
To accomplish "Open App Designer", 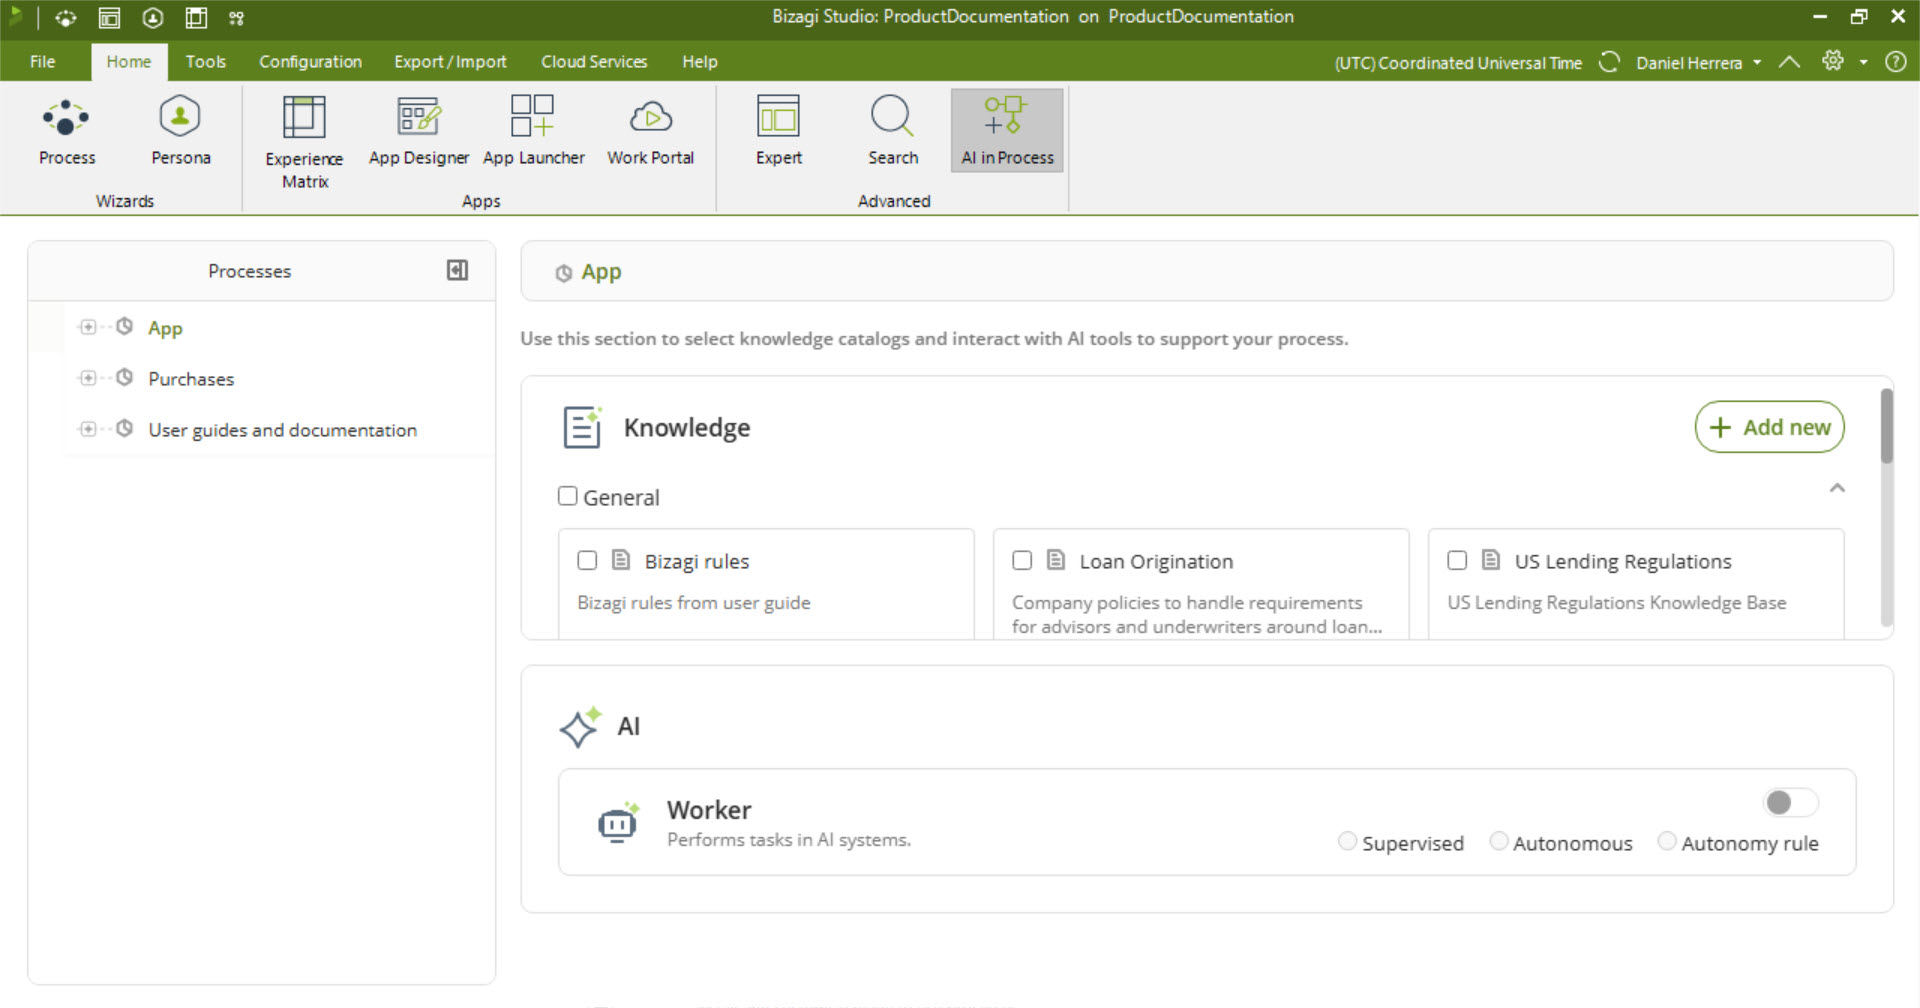I will tap(418, 131).
